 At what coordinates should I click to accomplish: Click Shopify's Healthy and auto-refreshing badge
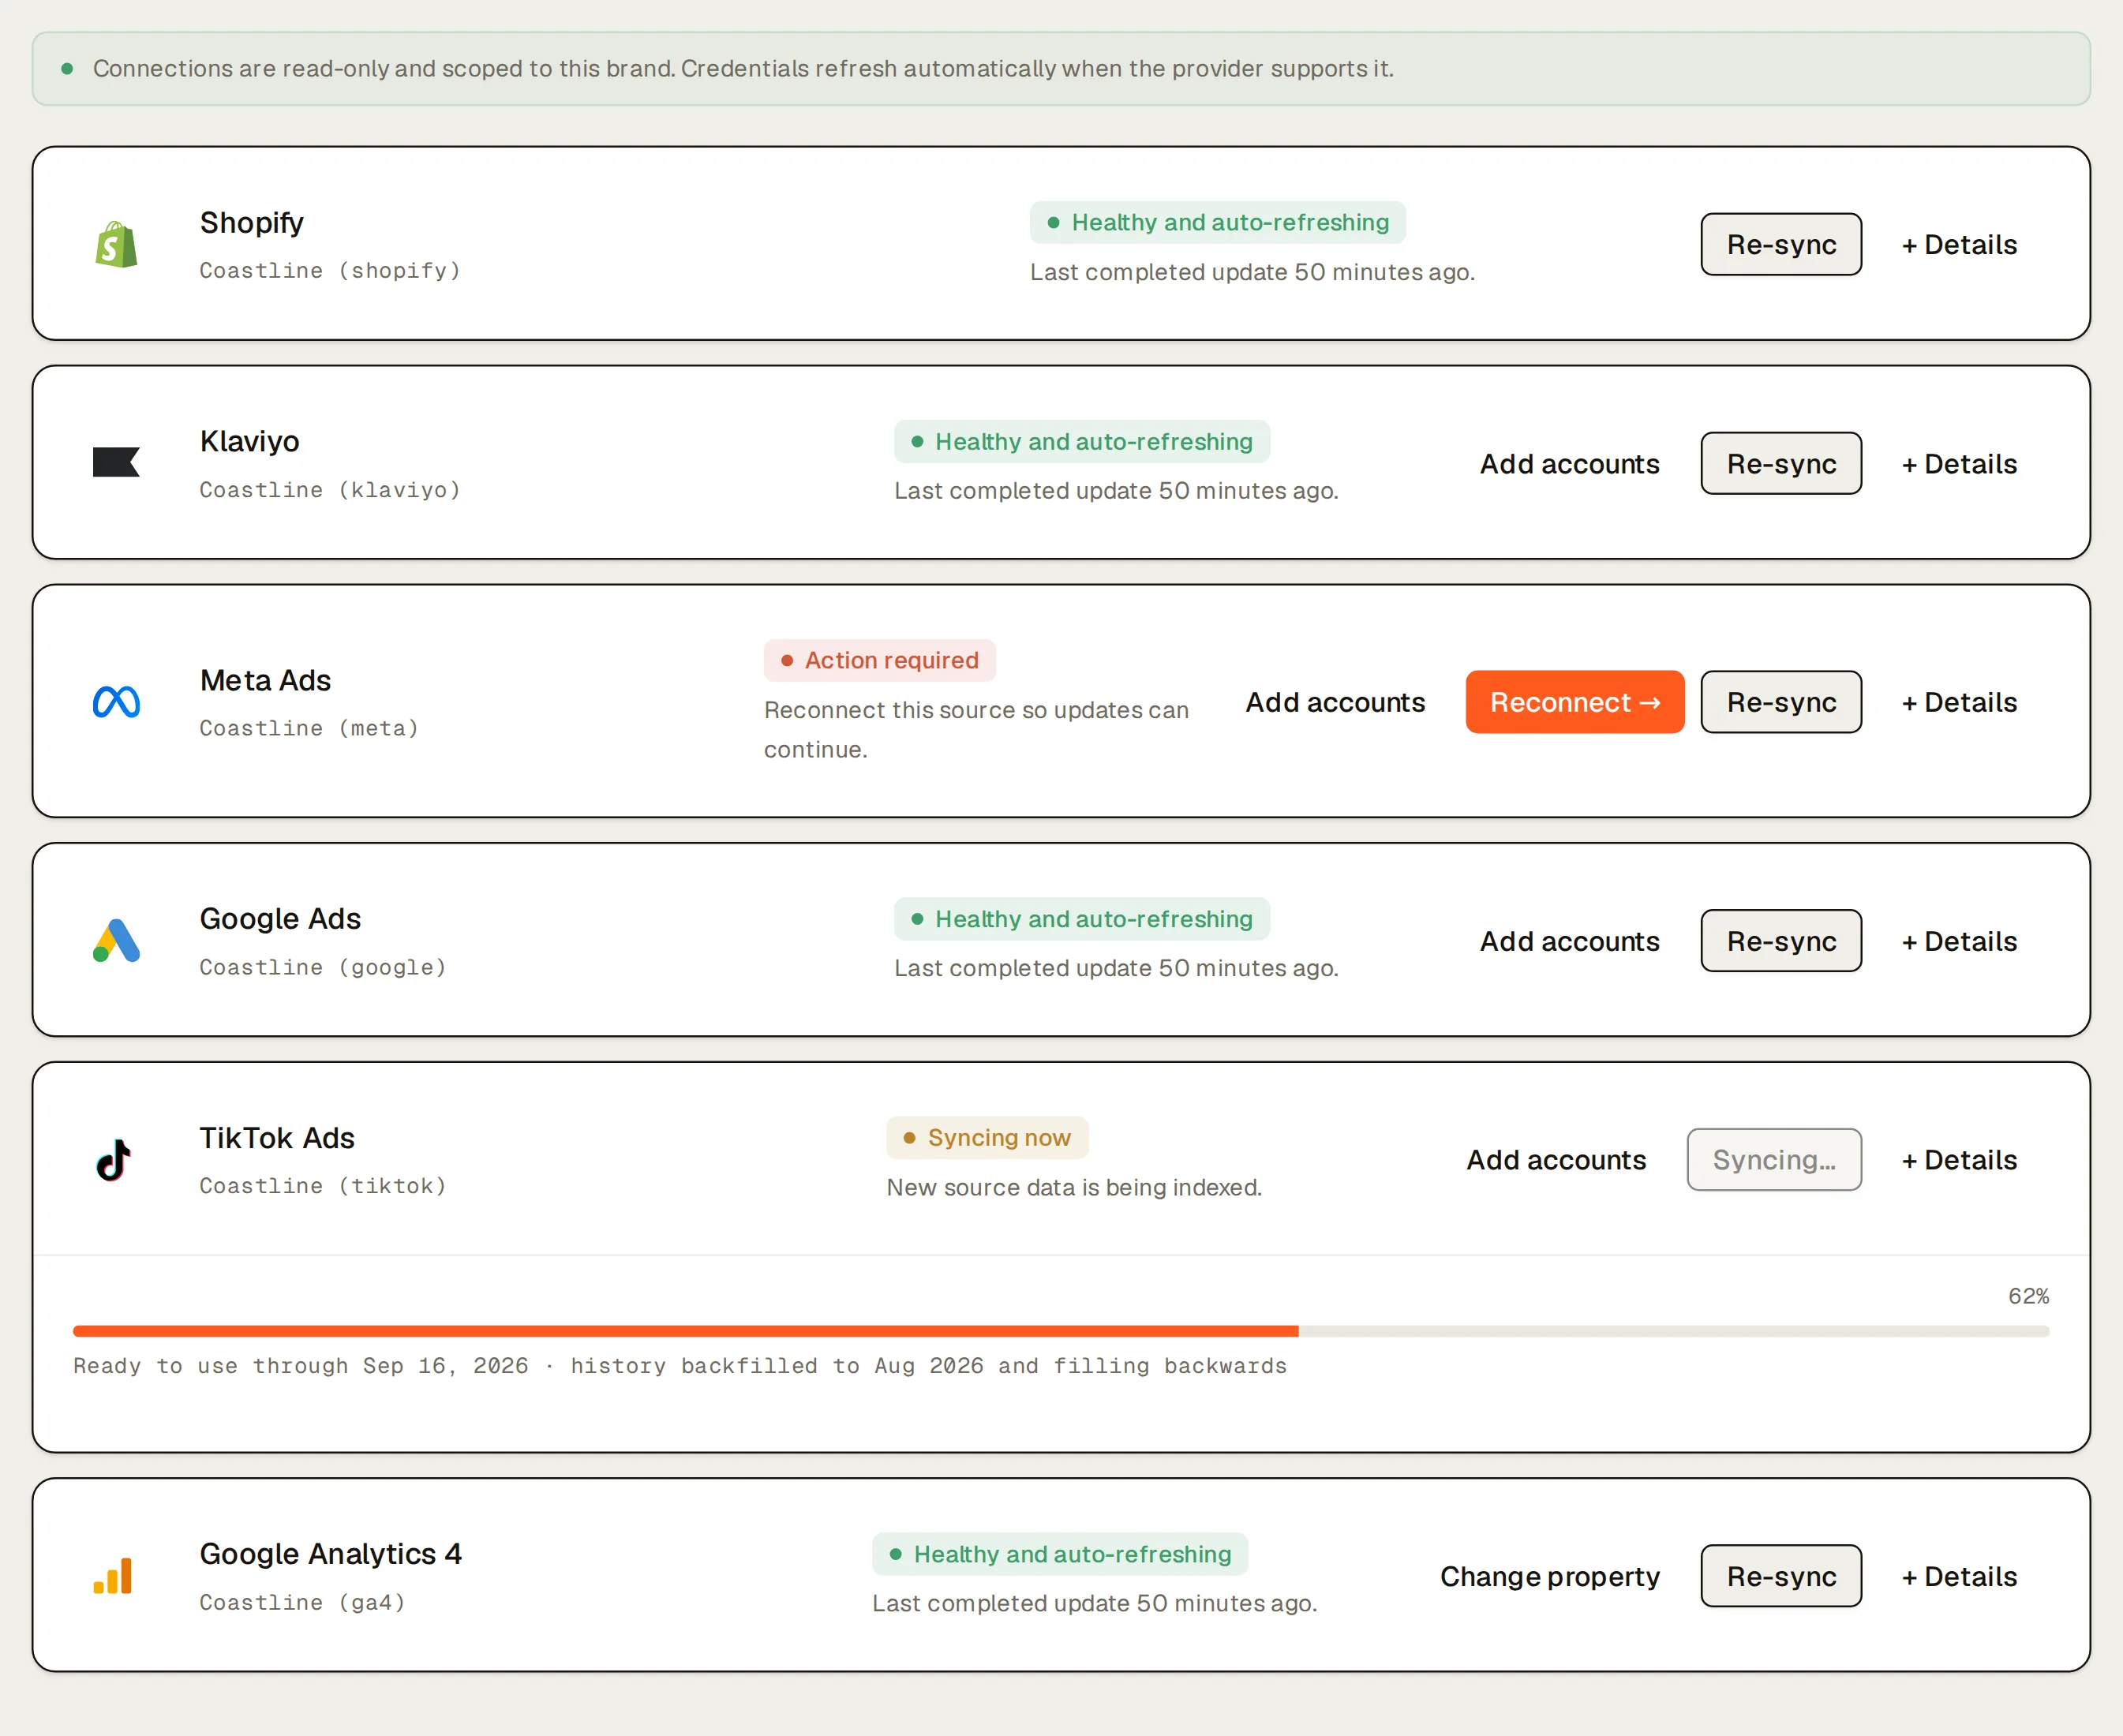tap(1218, 222)
